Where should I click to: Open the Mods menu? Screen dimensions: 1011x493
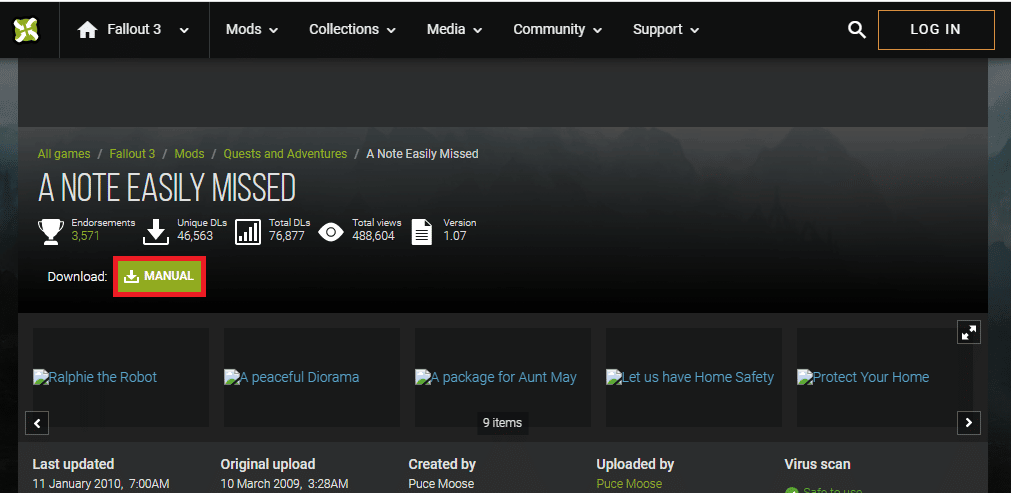pyautogui.click(x=251, y=30)
